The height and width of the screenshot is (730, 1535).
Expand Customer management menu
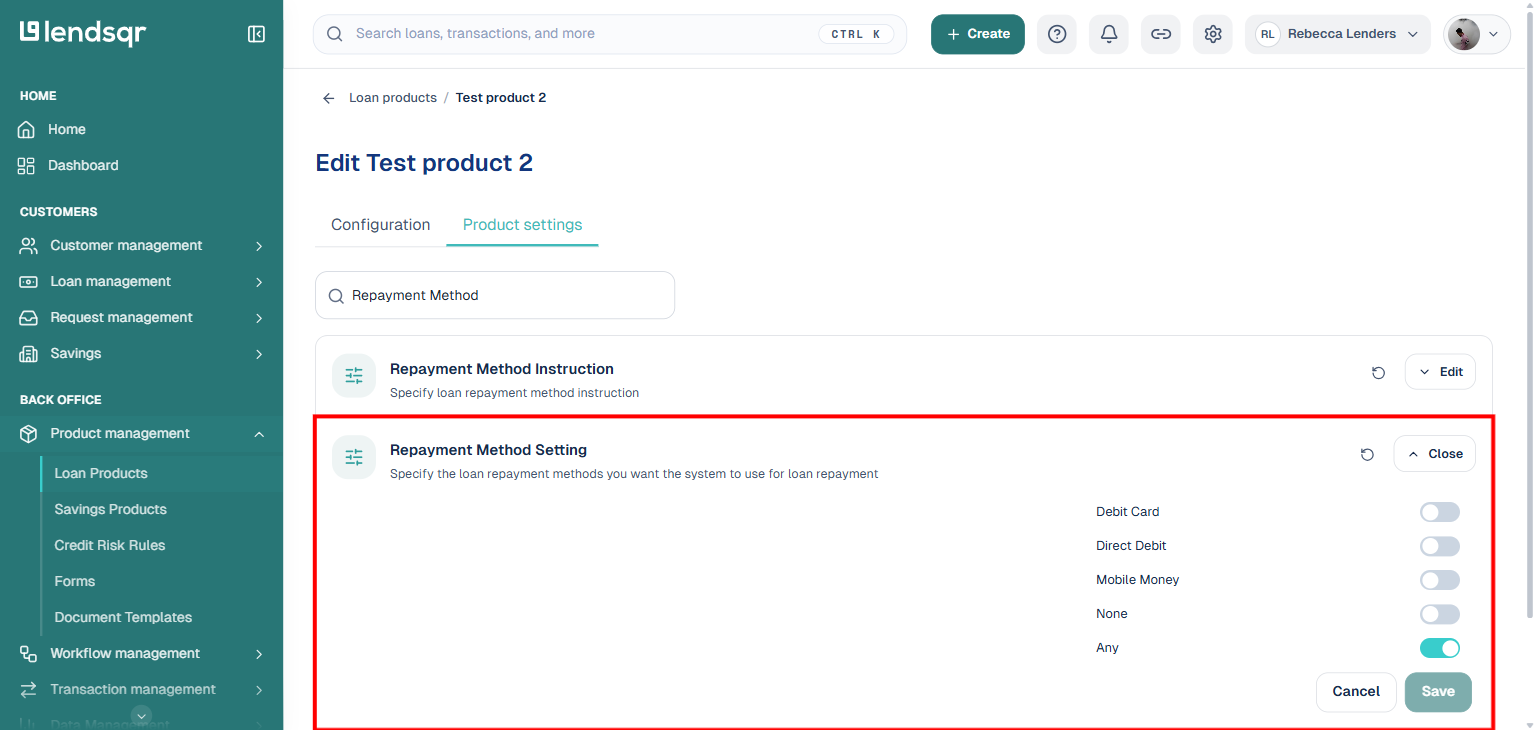point(141,245)
